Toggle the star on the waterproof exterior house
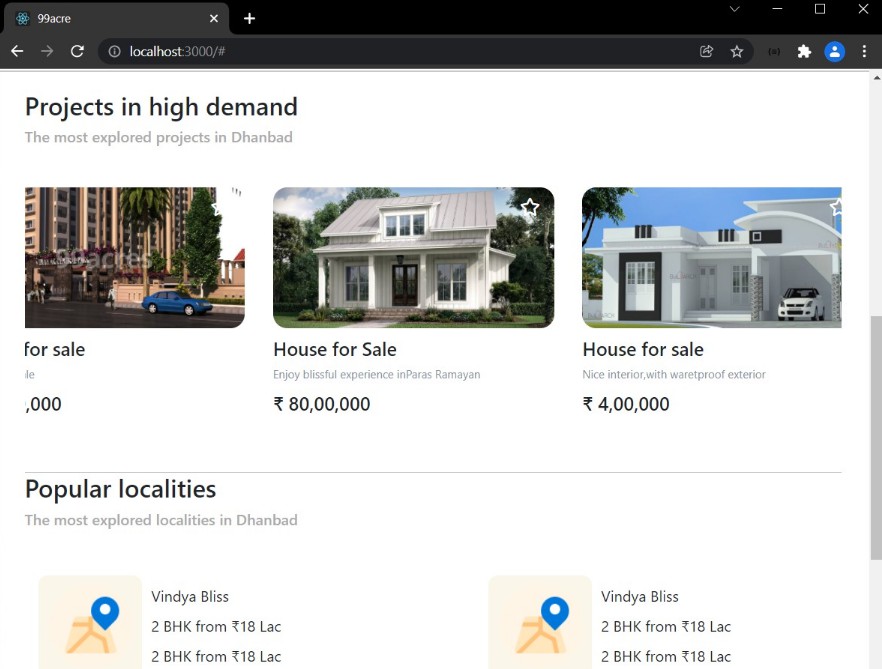Viewport: 882px width, 669px height. 836,207
